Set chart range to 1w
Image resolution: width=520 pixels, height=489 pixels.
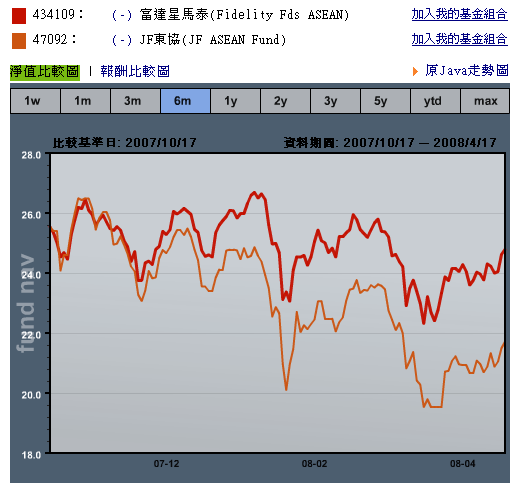[35, 101]
